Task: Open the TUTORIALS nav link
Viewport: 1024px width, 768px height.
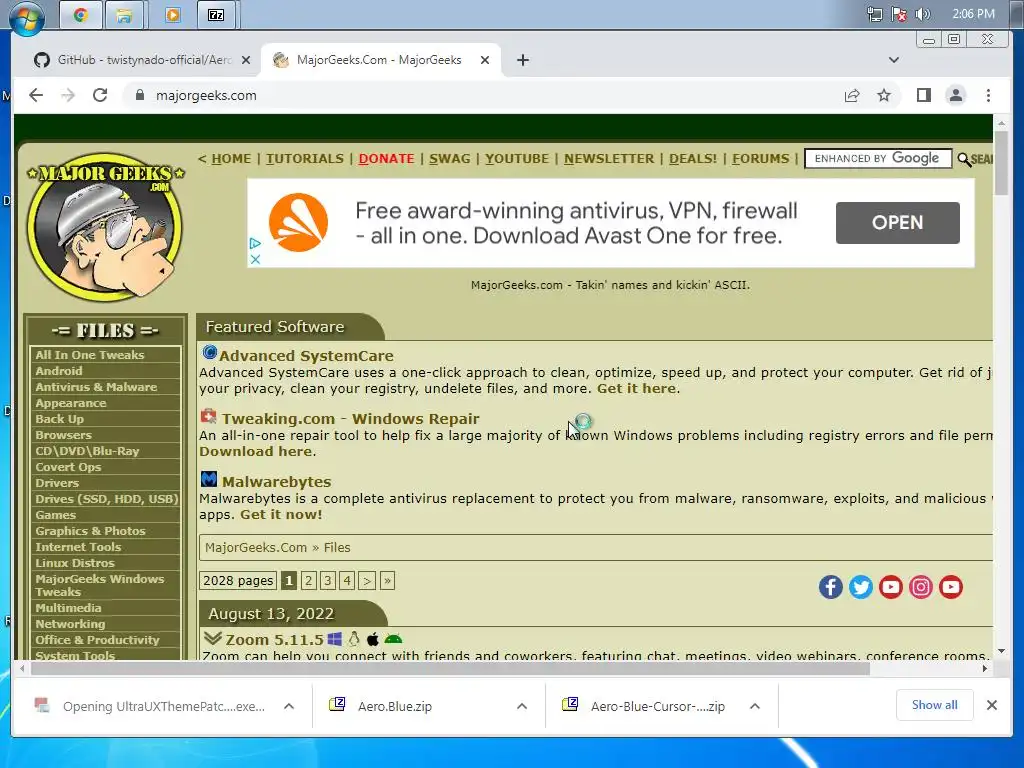Action: tap(304, 159)
